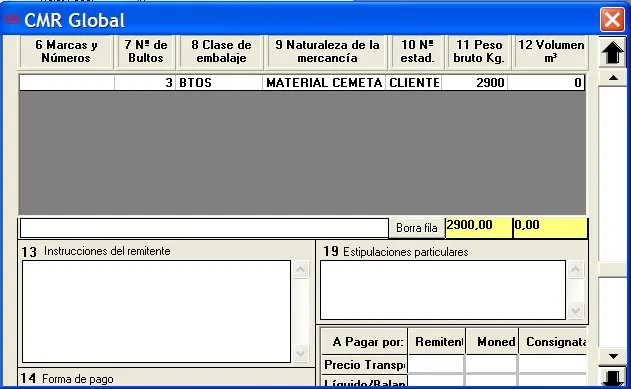Click the Remitente cell of Precio Transporte row
This screenshot has width=631, height=389.
click(x=437, y=365)
